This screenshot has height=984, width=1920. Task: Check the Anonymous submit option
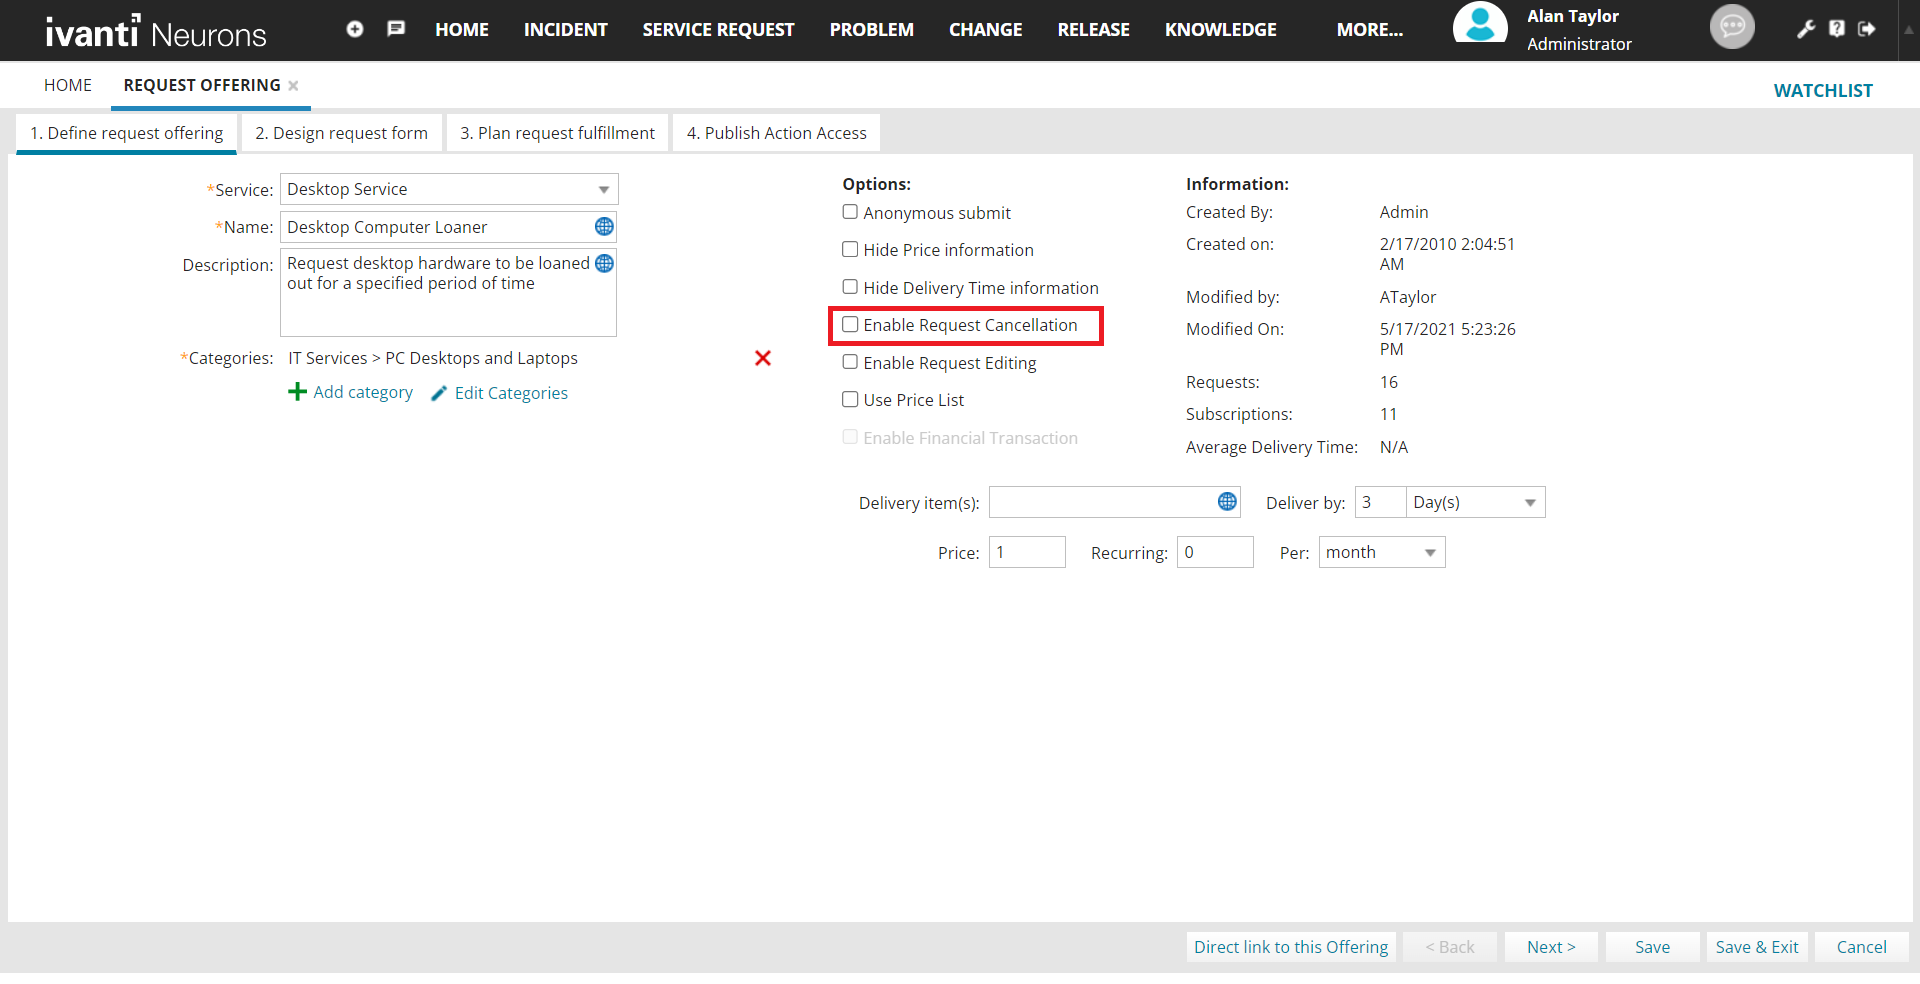[850, 211]
